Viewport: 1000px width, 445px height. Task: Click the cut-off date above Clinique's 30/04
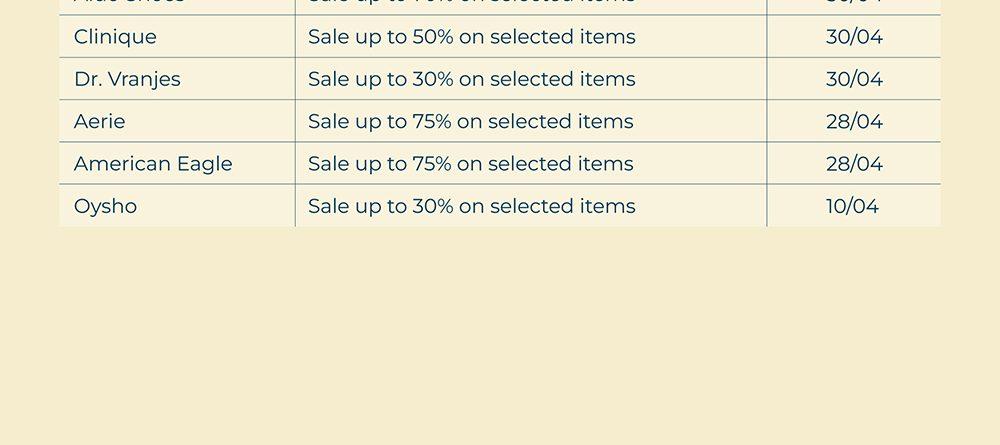coord(854,4)
